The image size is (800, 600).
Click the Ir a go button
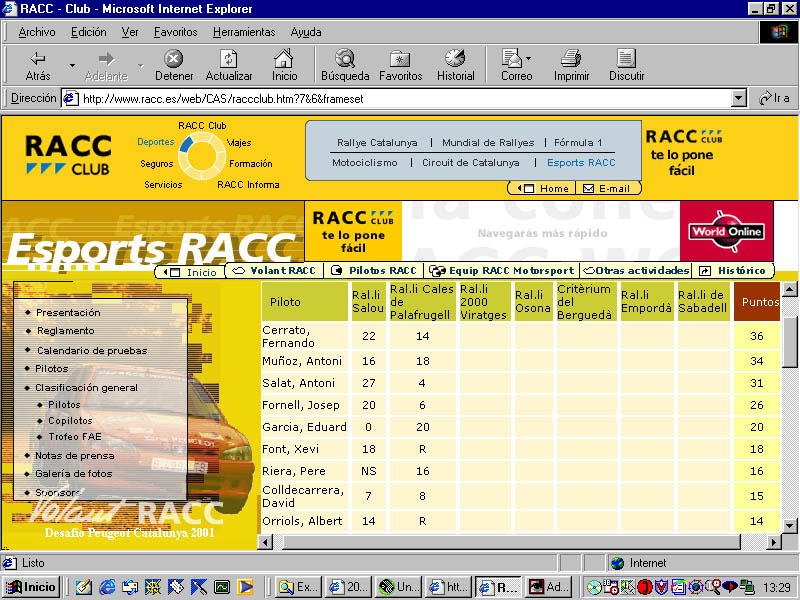[x=774, y=98]
